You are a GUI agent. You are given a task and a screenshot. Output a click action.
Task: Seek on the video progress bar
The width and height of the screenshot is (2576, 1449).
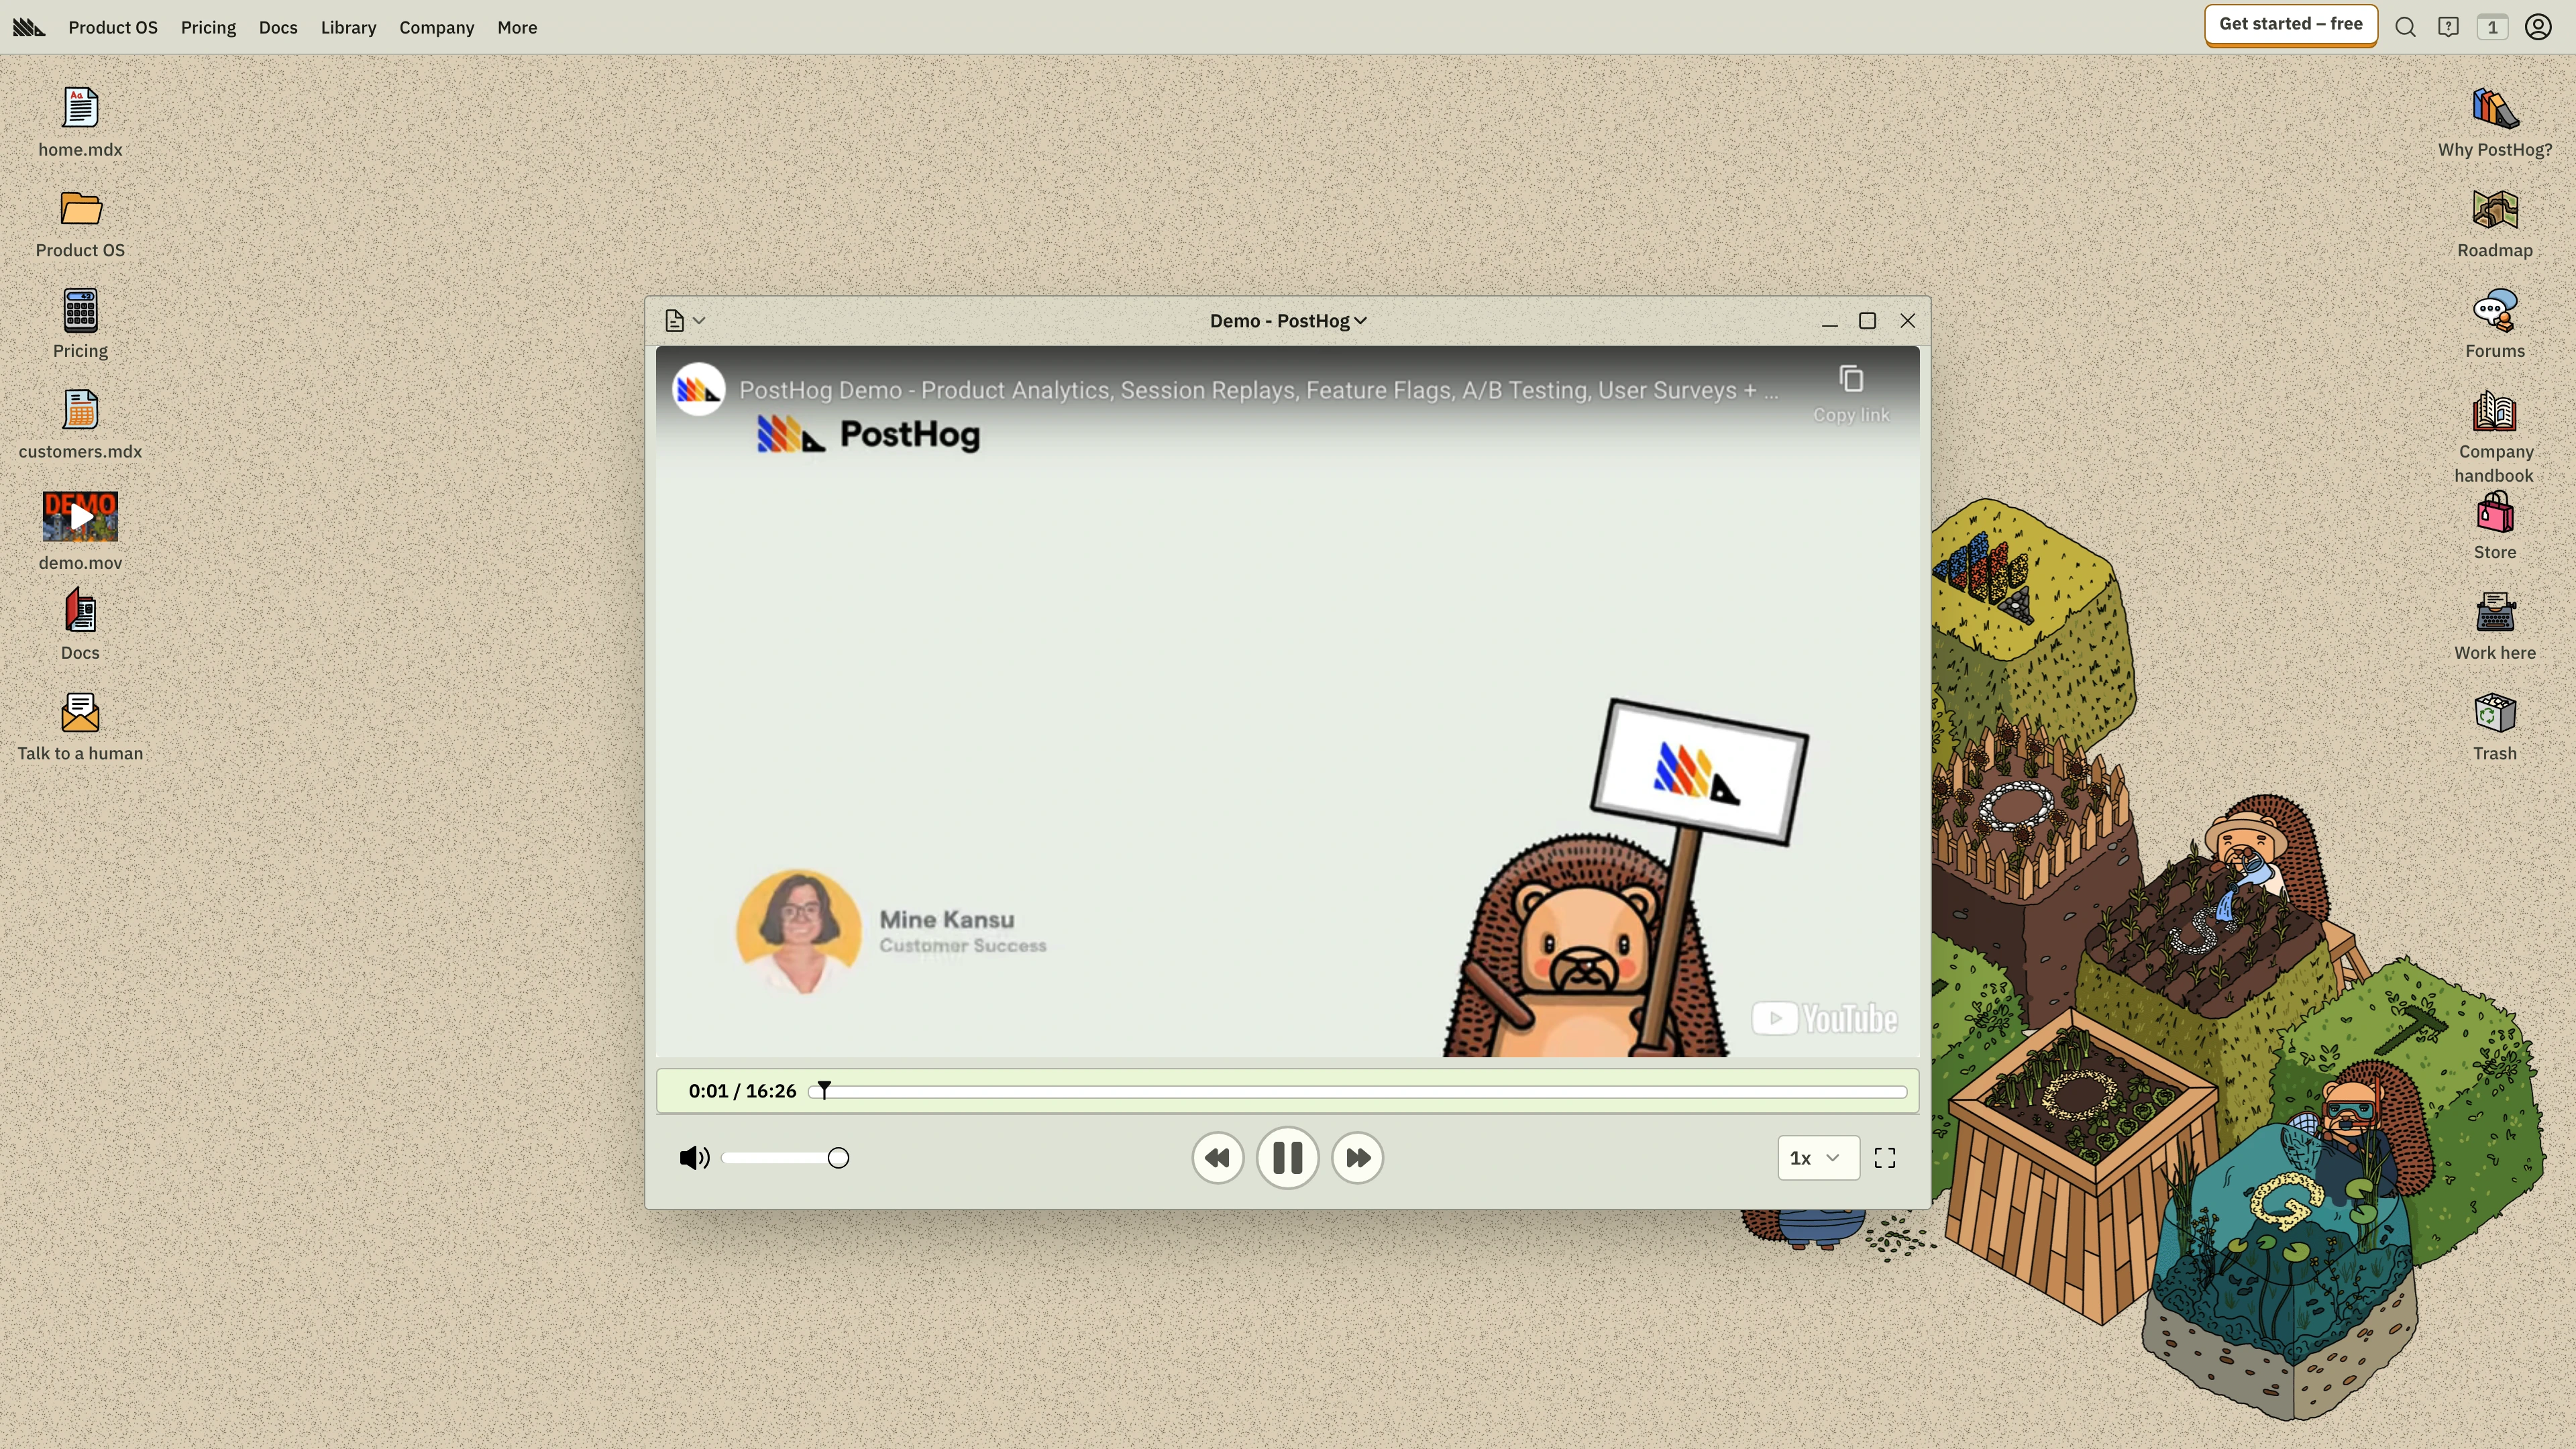[x=1358, y=1091]
